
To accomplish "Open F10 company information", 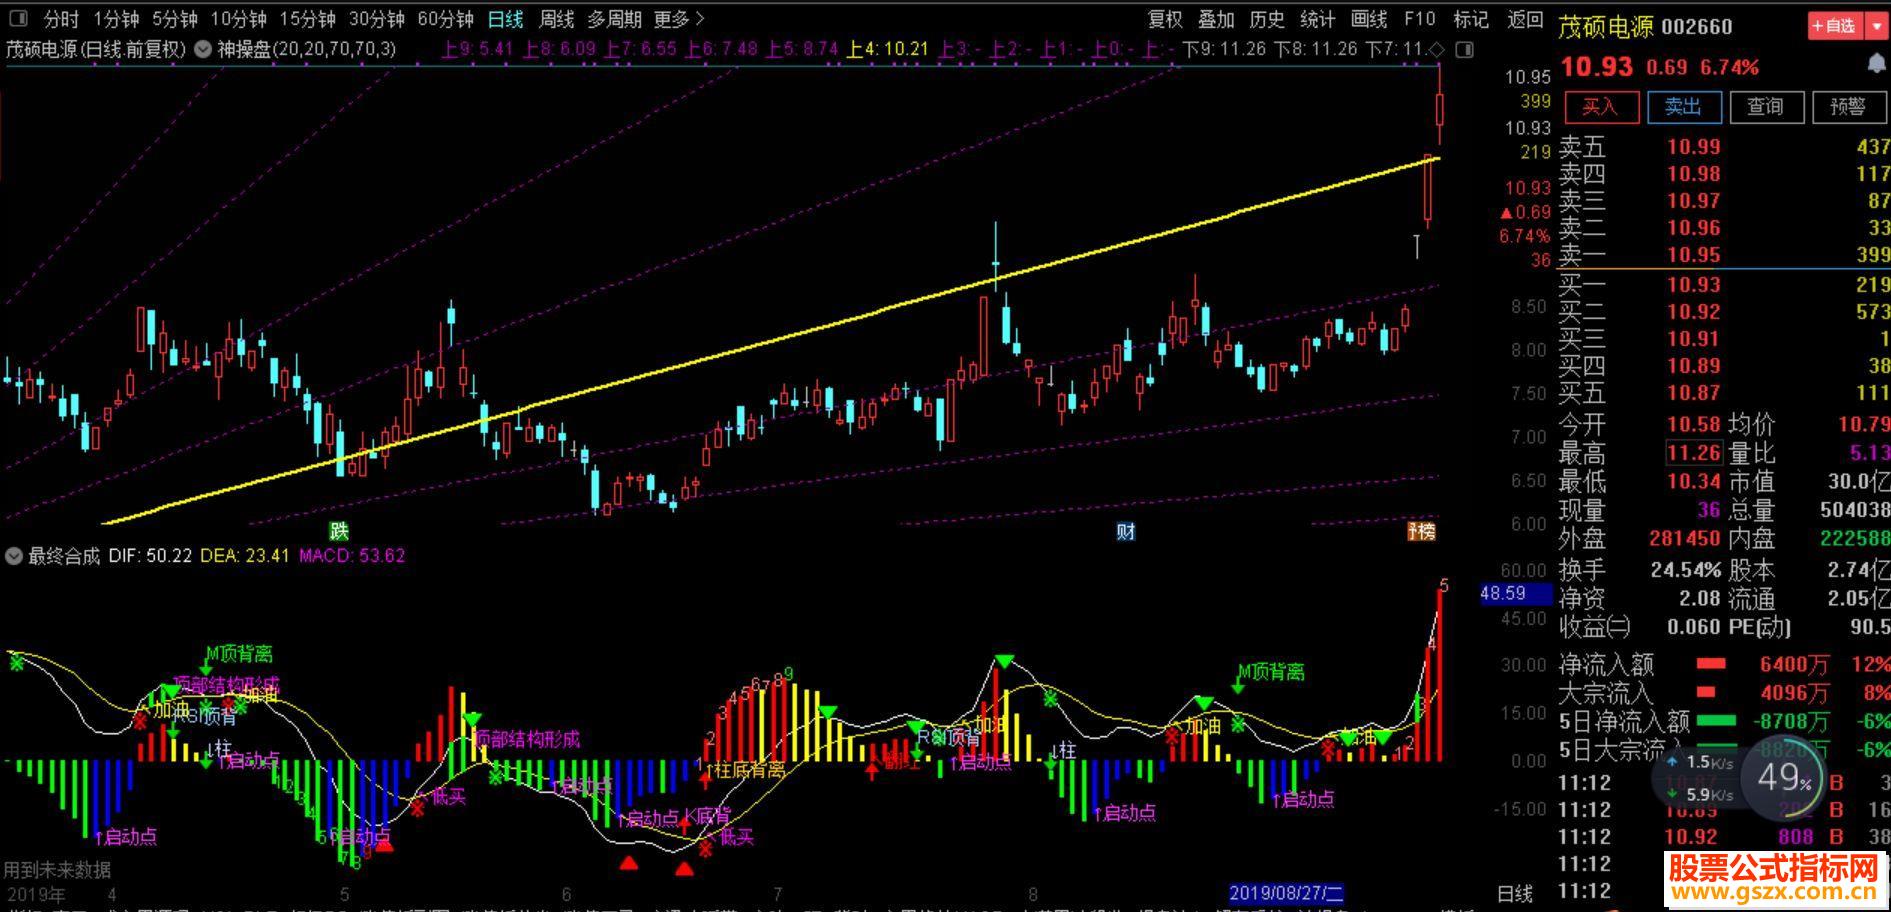I will tap(1419, 20).
